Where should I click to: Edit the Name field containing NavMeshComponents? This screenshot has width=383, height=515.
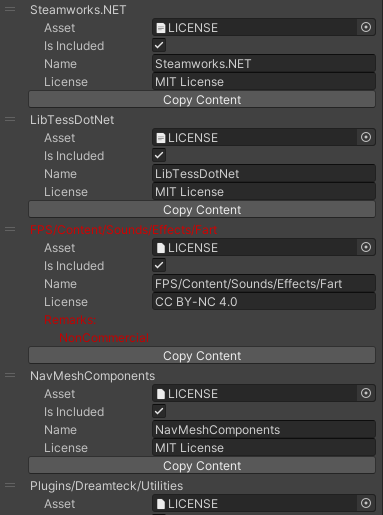(264, 430)
